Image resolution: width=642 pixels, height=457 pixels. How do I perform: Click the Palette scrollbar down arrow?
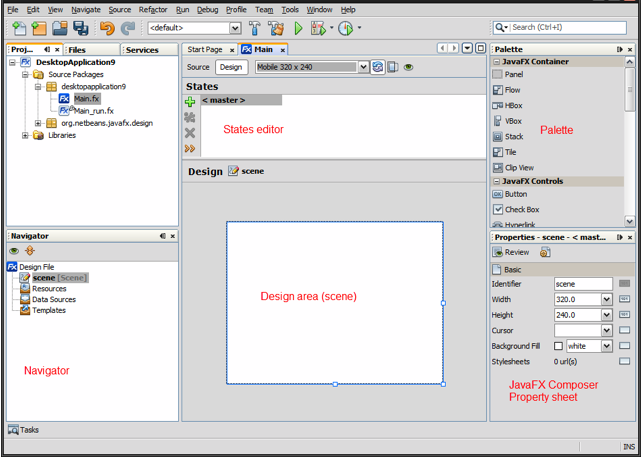click(630, 221)
